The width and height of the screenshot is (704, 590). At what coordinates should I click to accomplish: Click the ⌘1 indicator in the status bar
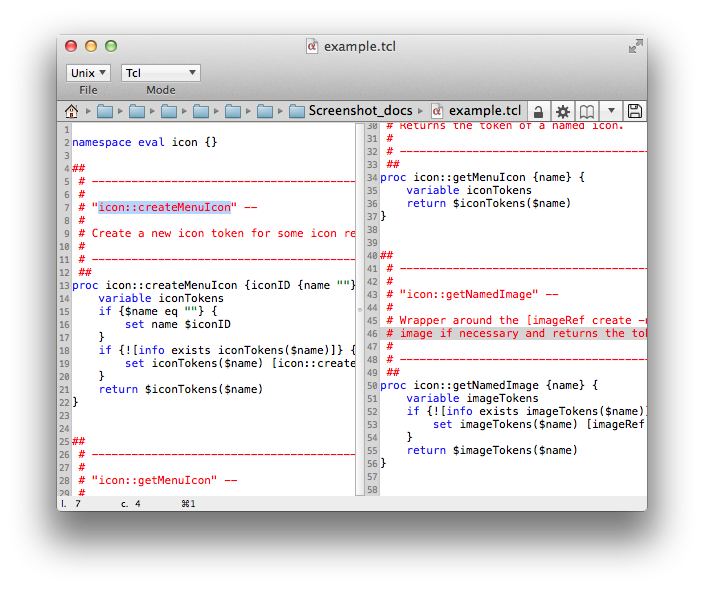click(x=188, y=504)
